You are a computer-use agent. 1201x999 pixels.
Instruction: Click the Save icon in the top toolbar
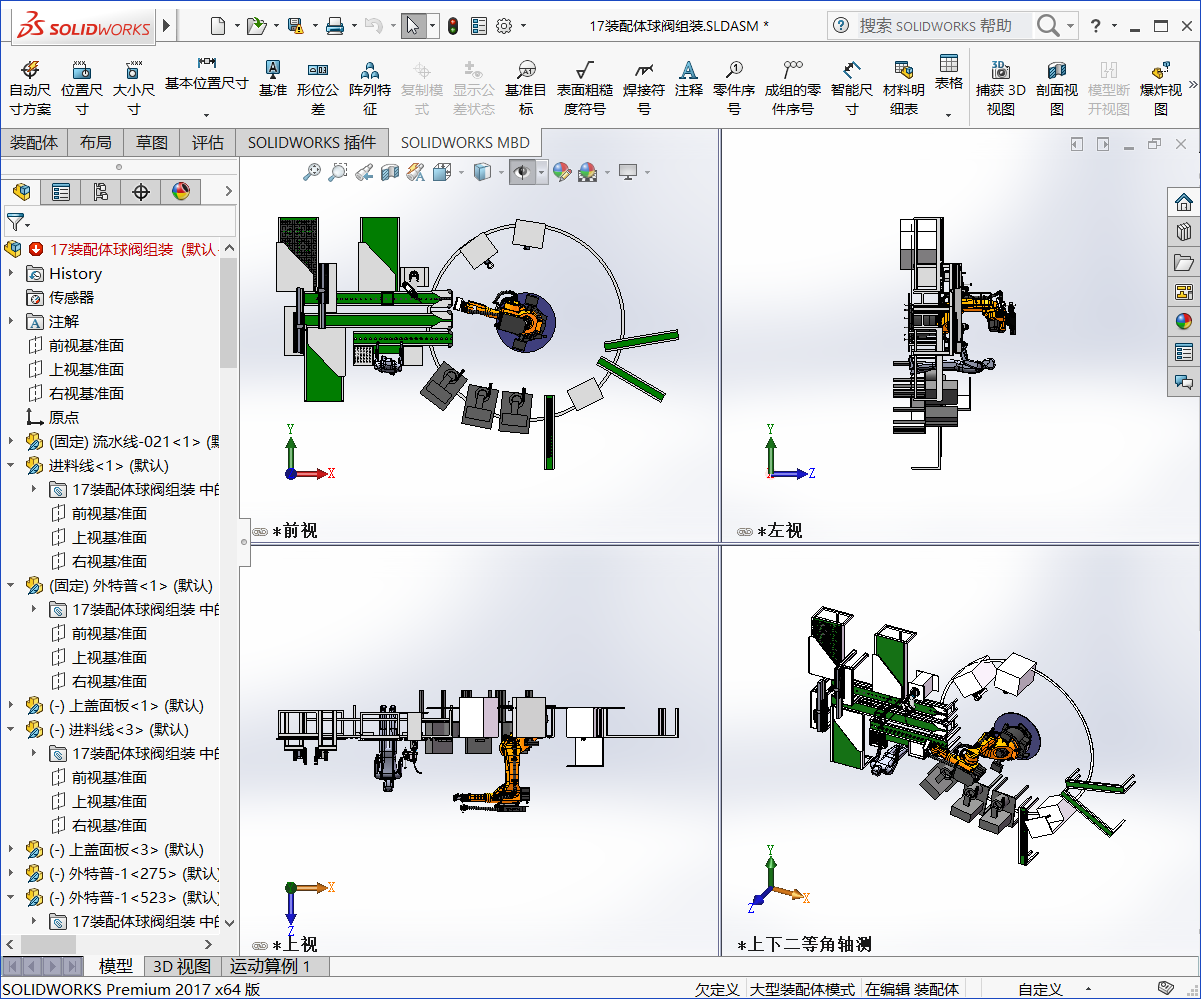(295, 25)
